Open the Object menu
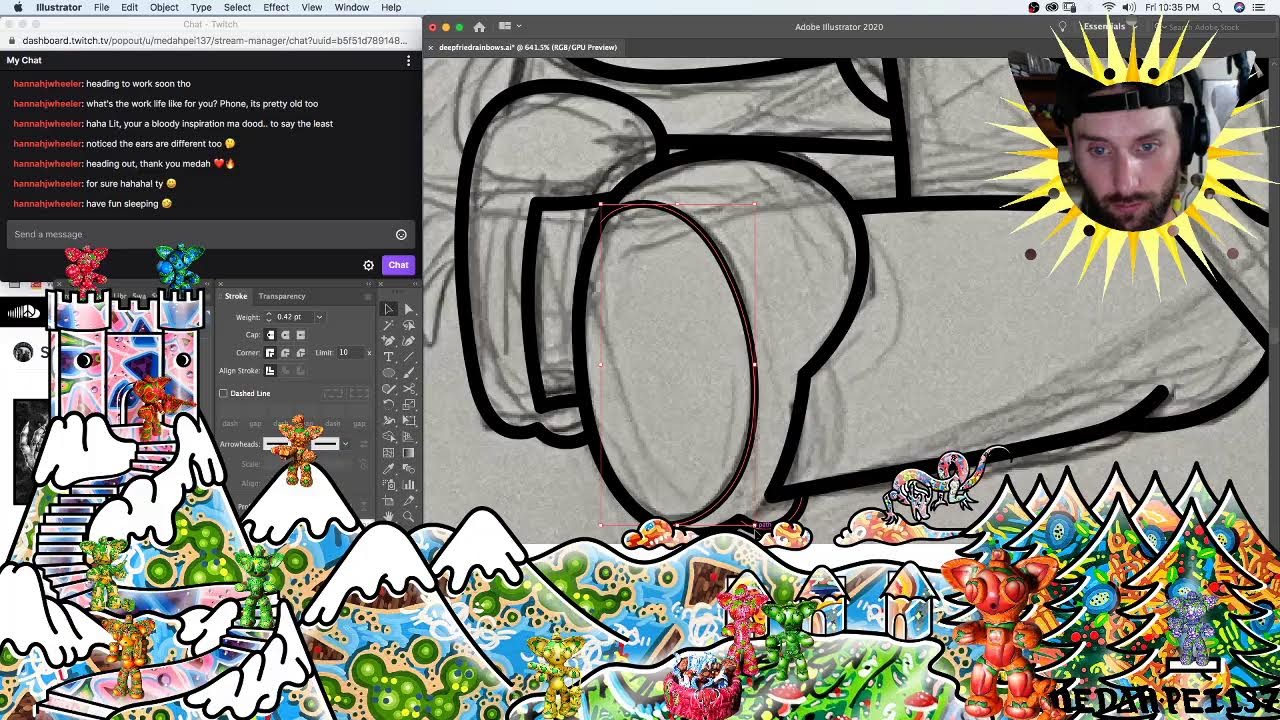The width and height of the screenshot is (1280, 720). 164,7
